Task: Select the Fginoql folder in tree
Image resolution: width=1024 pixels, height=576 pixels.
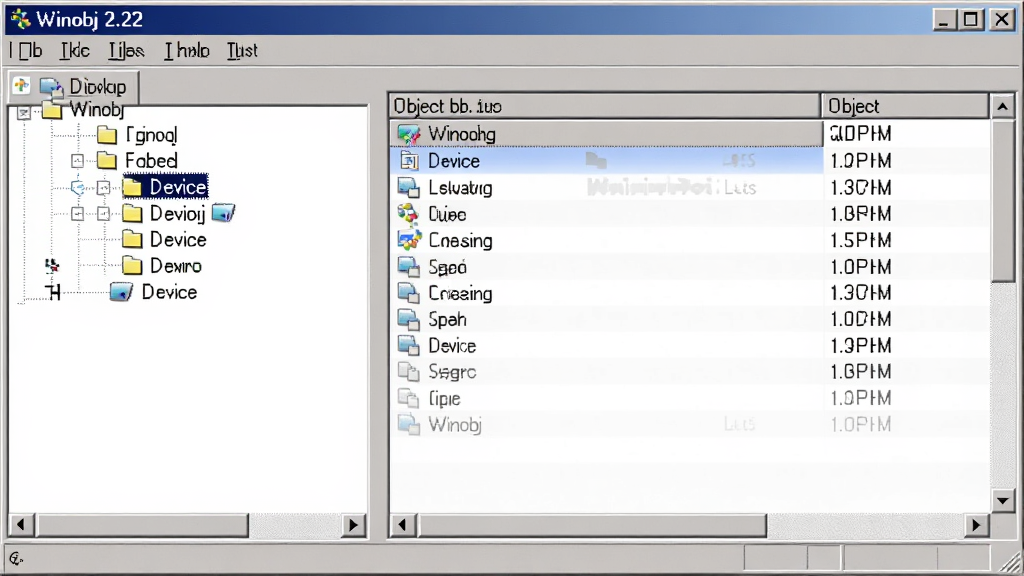Action: (x=151, y=135)
